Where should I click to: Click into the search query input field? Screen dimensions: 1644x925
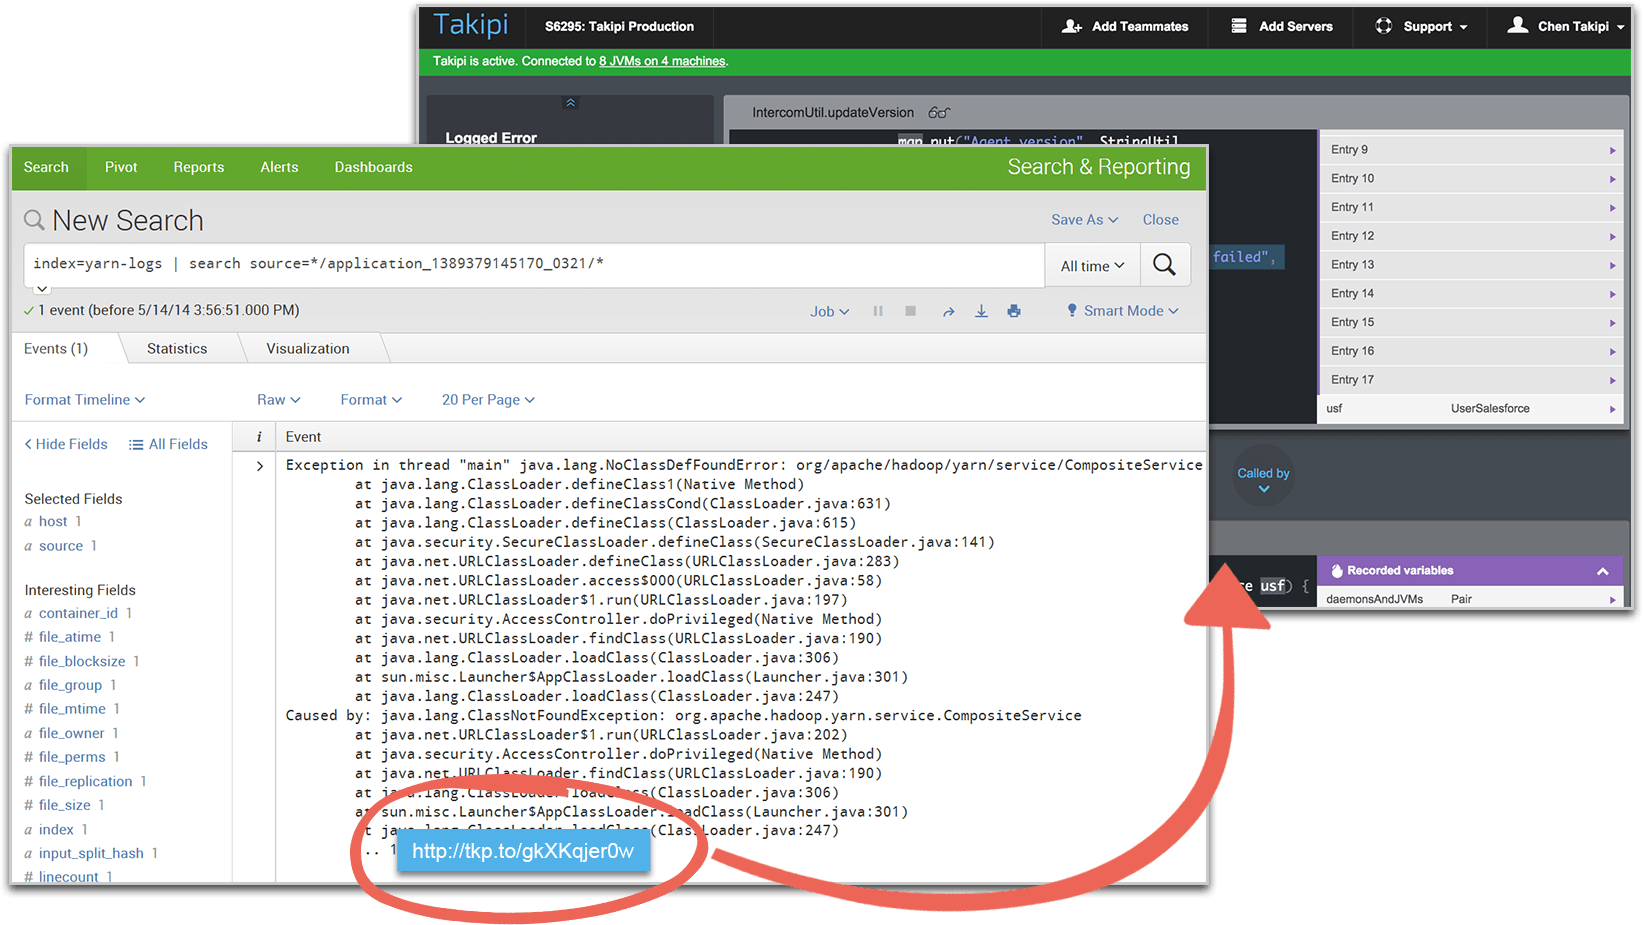coord(534,265)
